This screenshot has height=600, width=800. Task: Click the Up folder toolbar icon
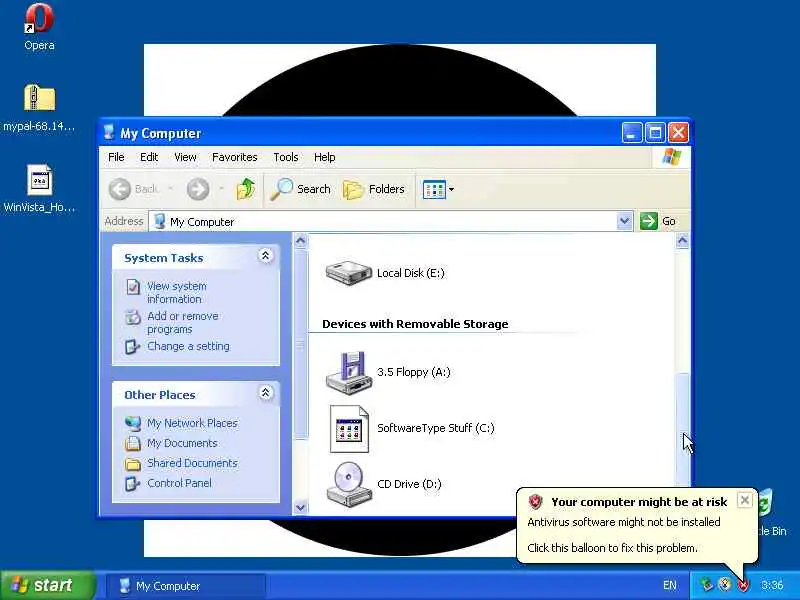point(245,189)
